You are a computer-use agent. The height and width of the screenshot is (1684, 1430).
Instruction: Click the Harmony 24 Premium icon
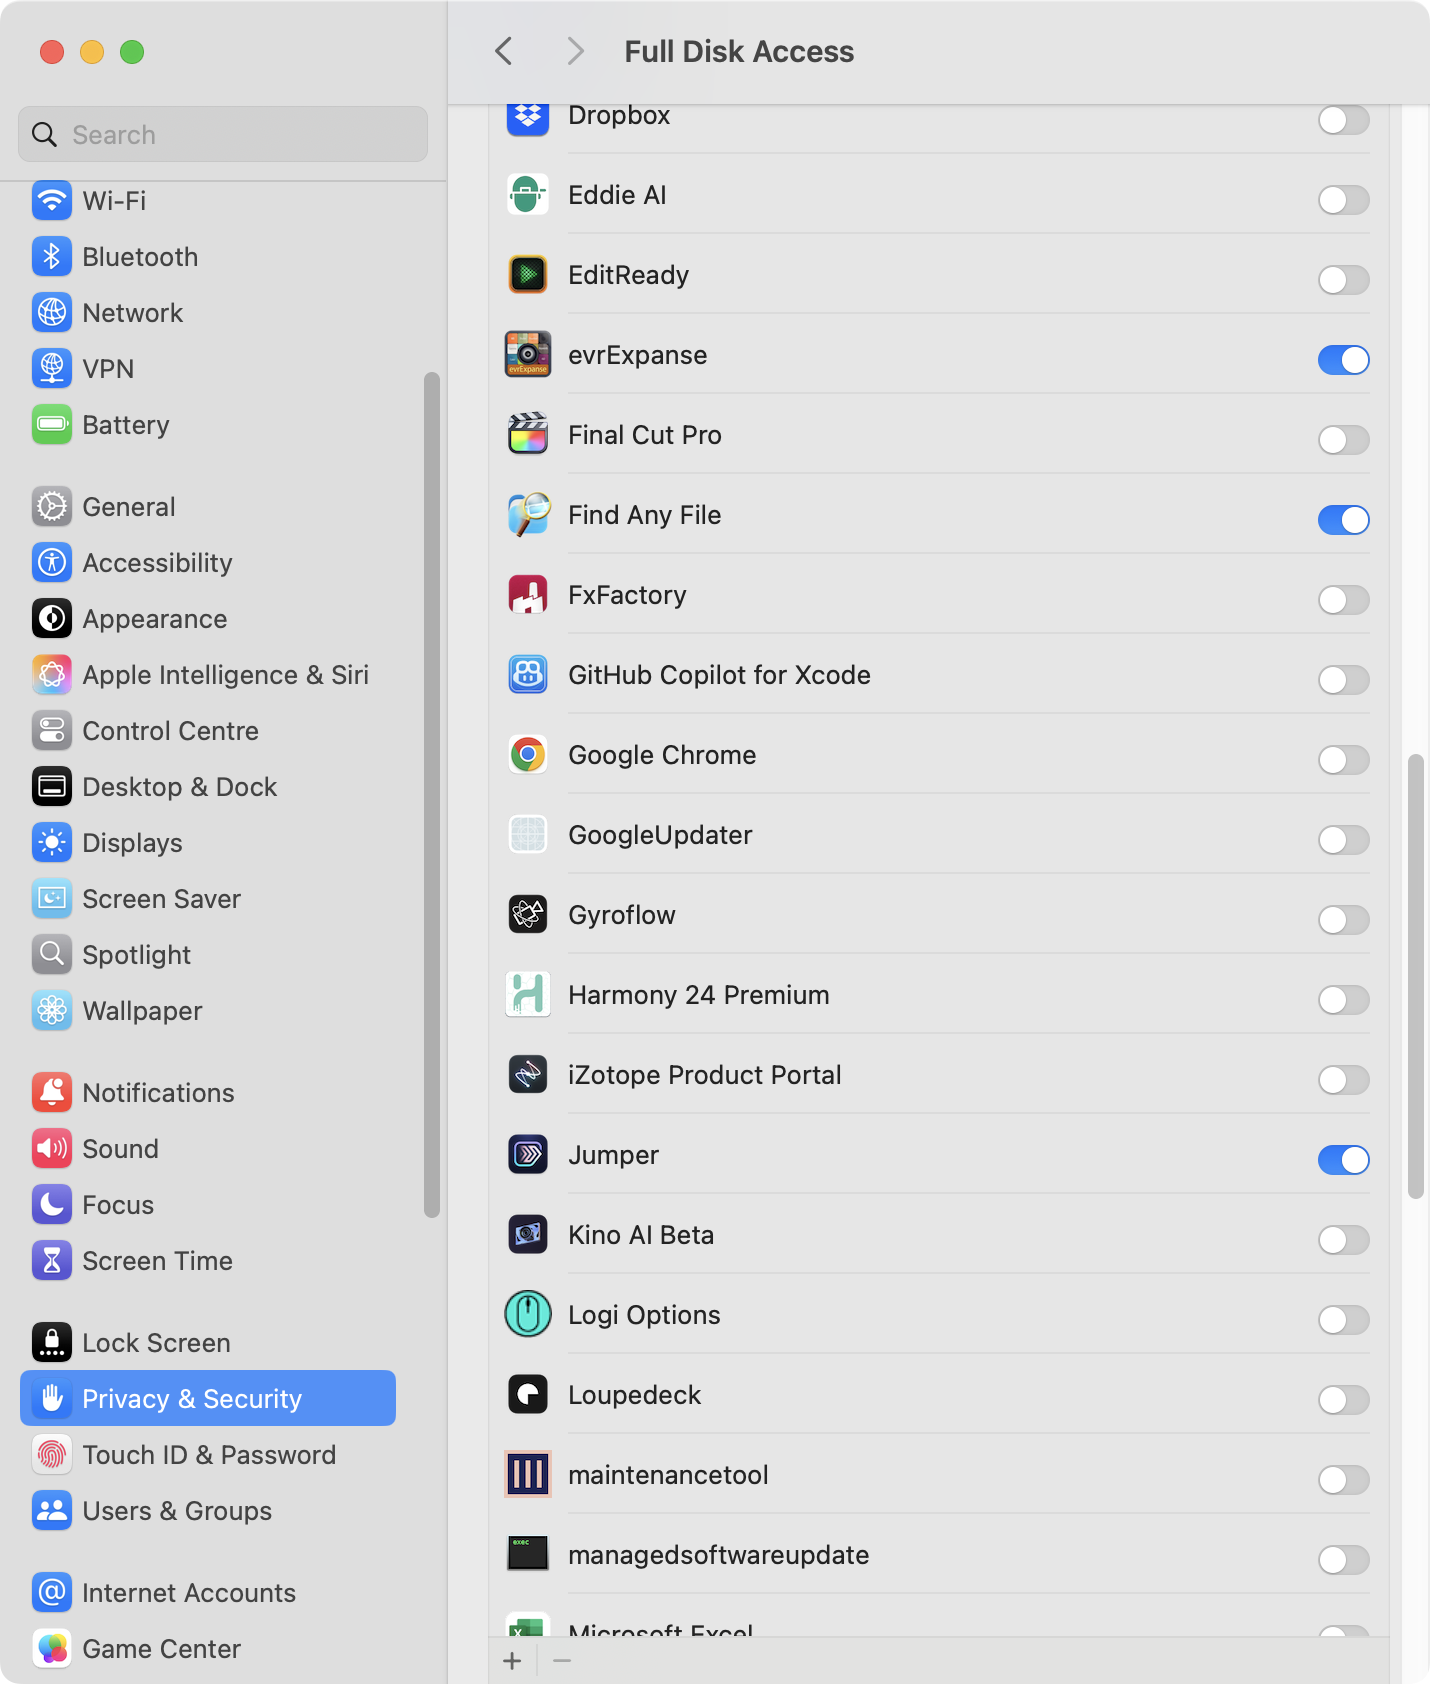pos(528,994)
